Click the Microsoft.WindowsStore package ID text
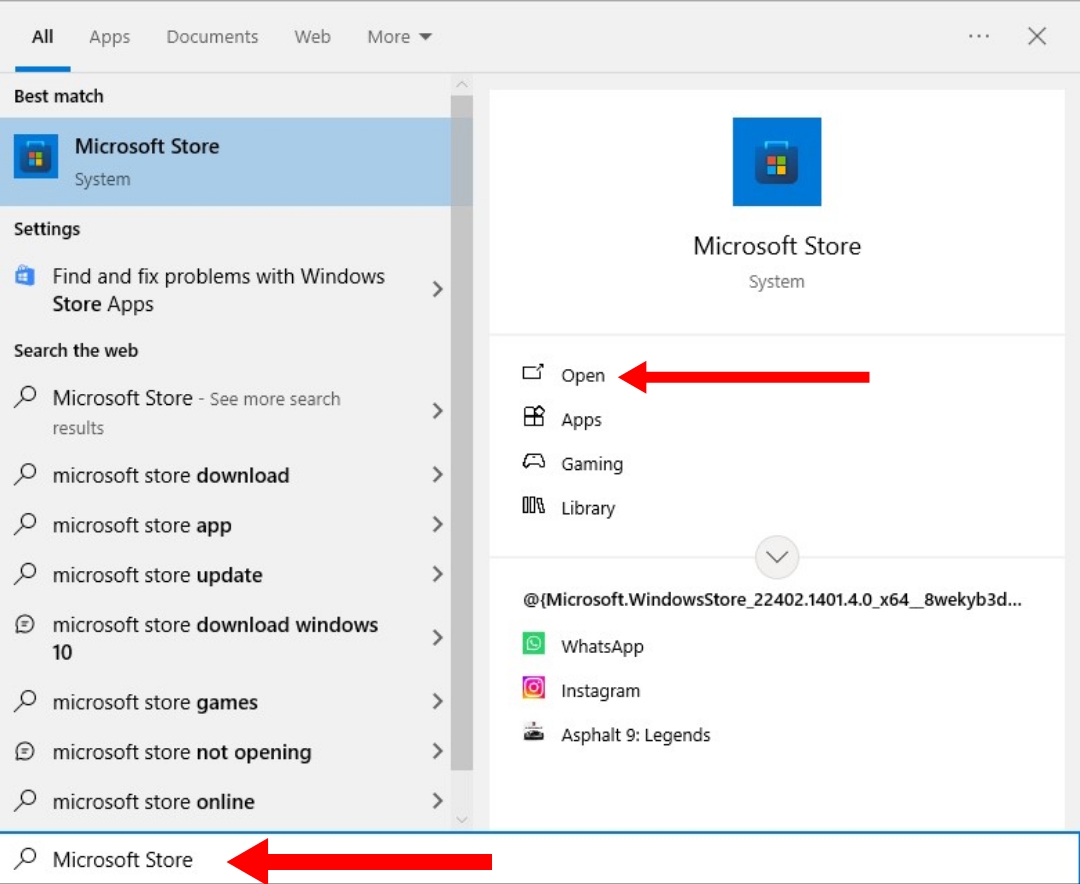1080x884 pixels. click(771, 599)
